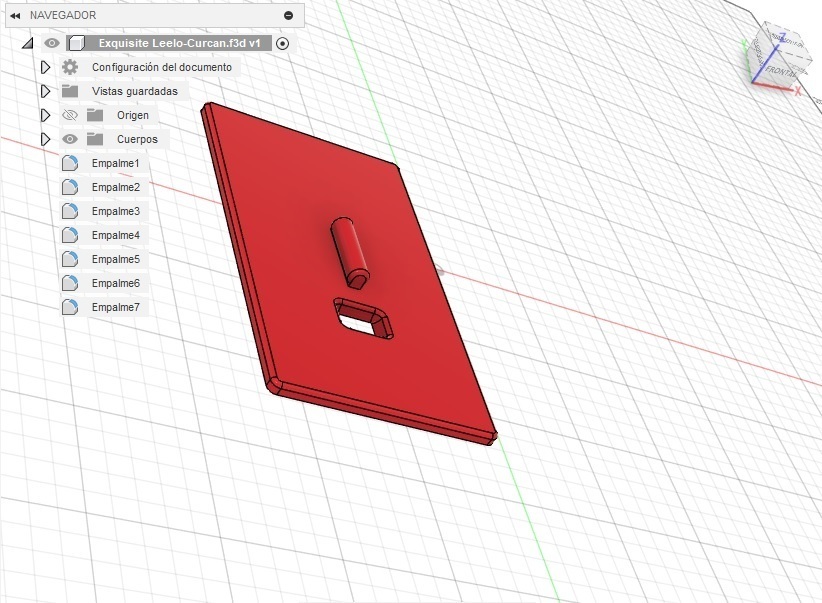The height and width of the screenshot is (603, 822).
Task: Click the fillet icon of Empalme5
Action: (x=70, y=259)
